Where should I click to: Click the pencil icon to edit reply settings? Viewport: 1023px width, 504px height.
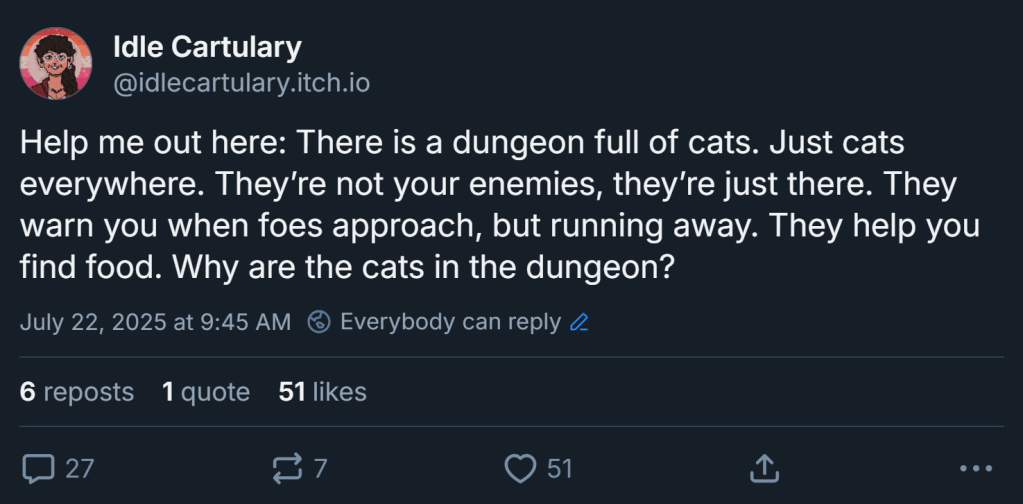pyautogui.click(x=578, y=323)
